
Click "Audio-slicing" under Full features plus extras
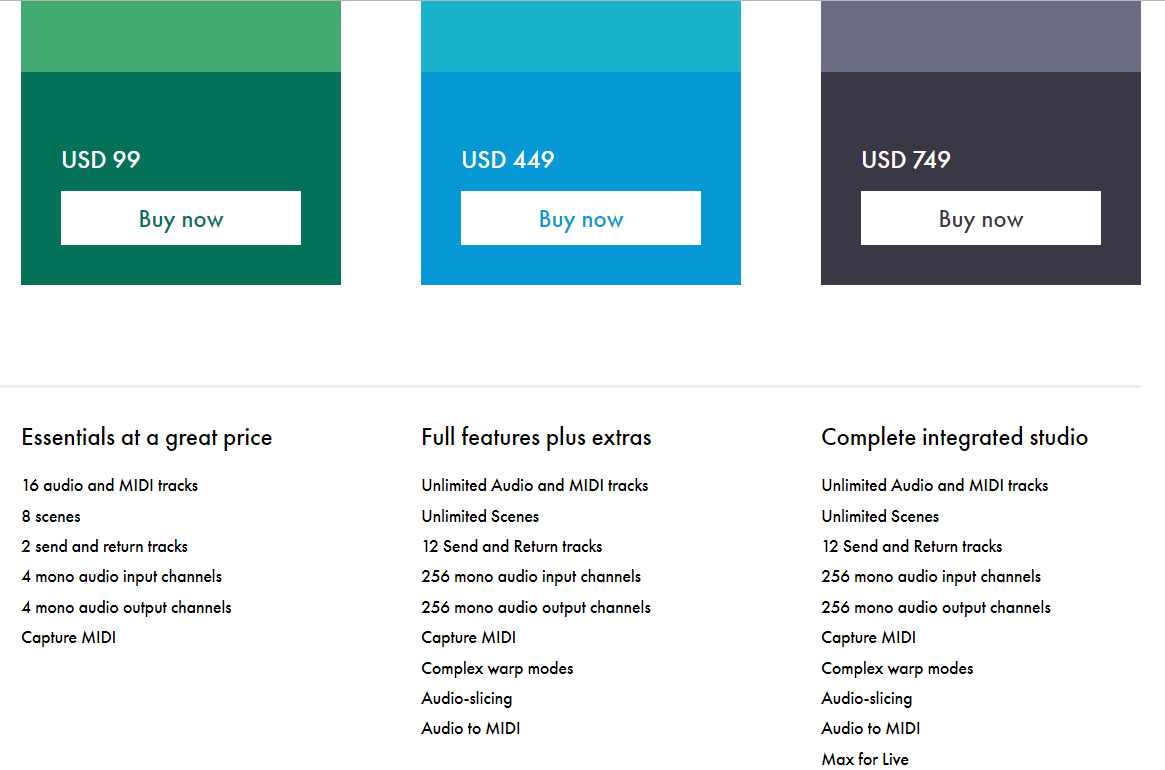pos(467,698)
